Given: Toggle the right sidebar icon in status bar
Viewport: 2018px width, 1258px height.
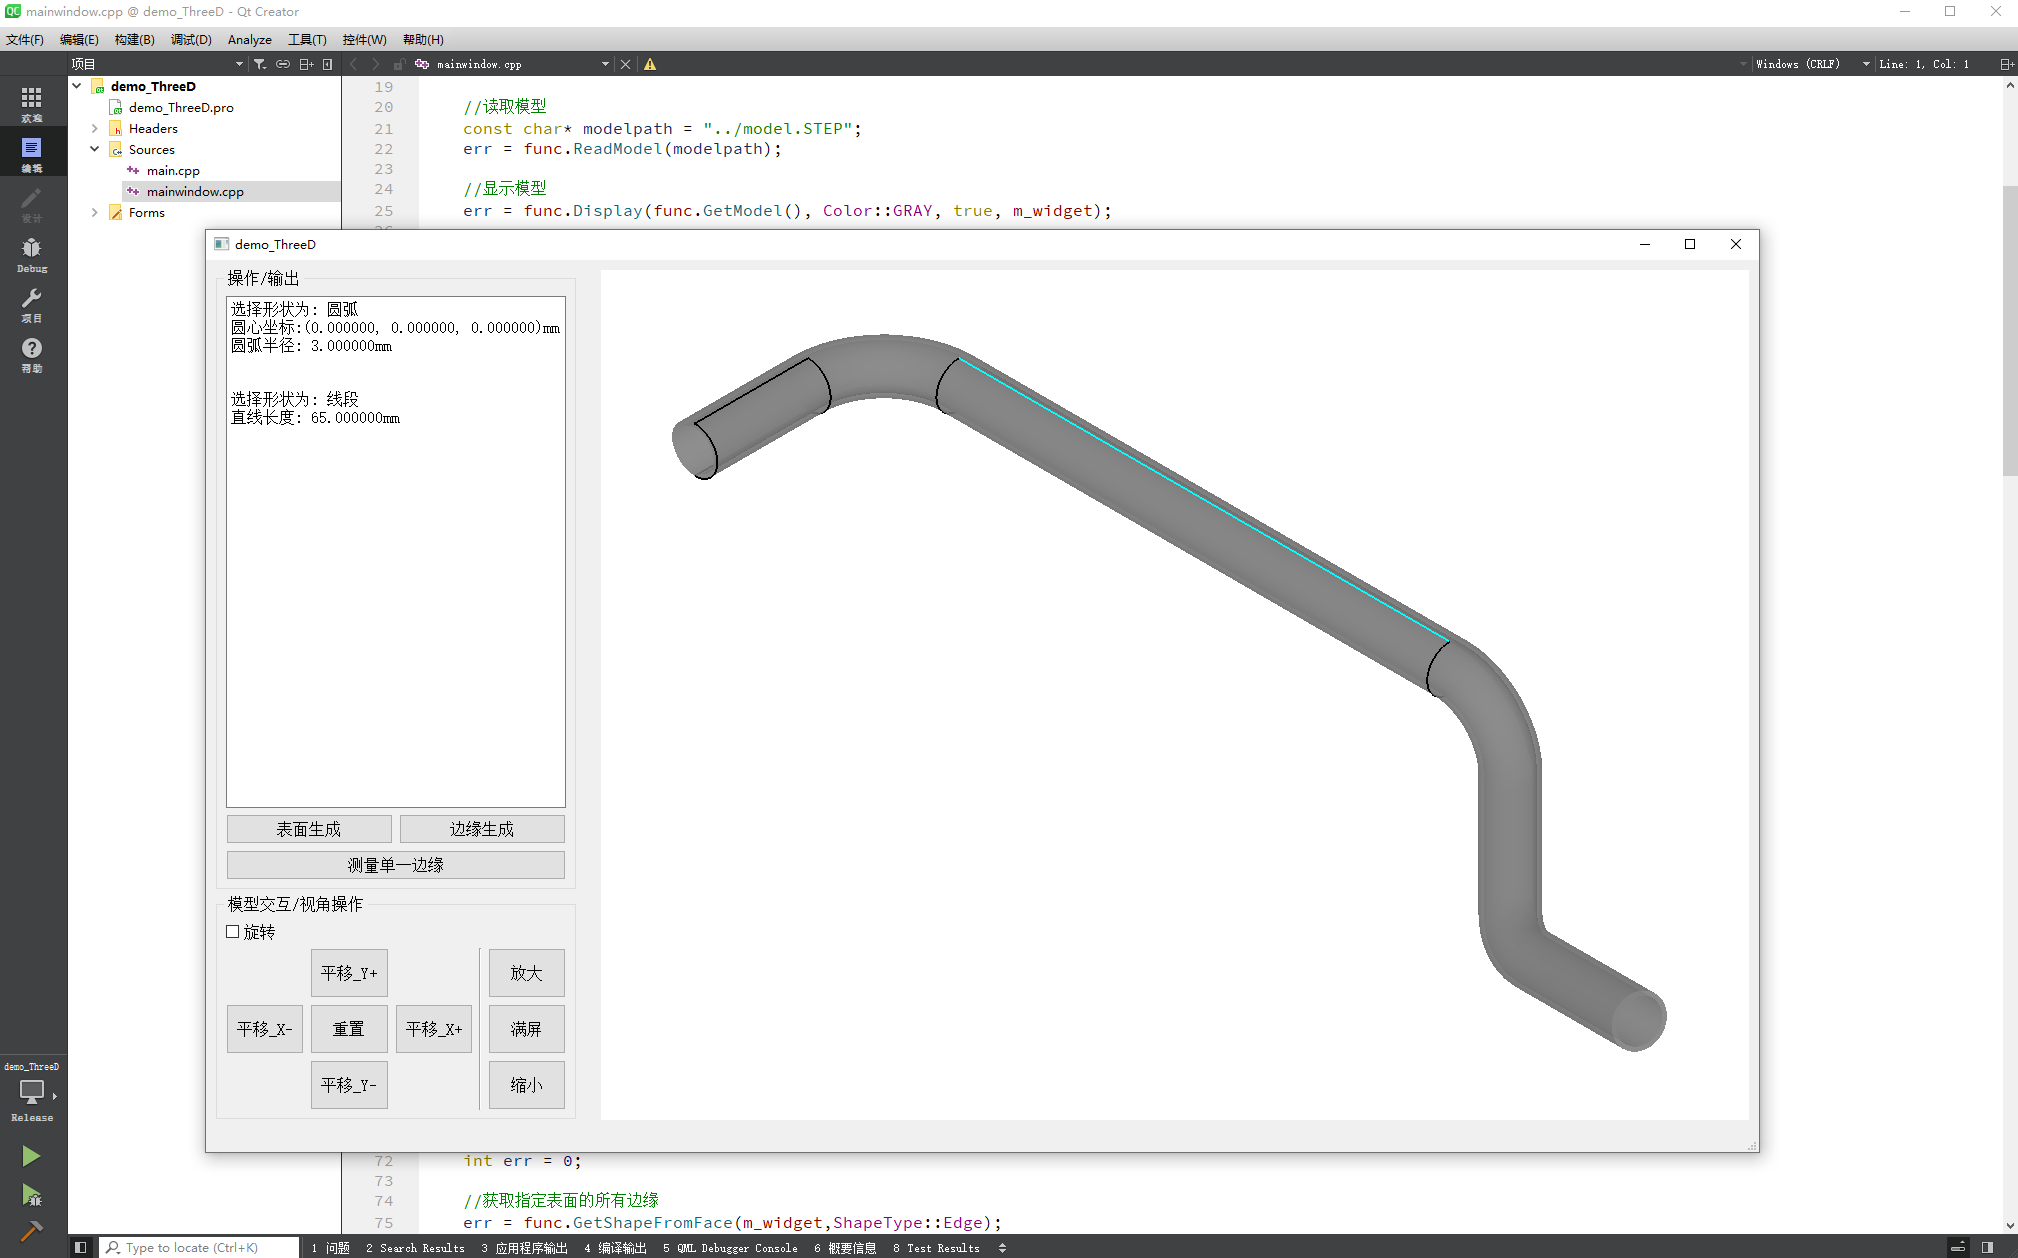Looking at the screenshot, I should (x=1987, y=1247).
